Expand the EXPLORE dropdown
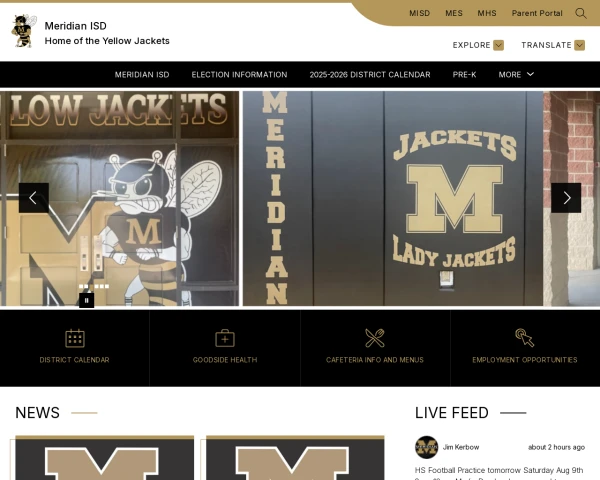 pyautogui.click(x=478, y=45)
